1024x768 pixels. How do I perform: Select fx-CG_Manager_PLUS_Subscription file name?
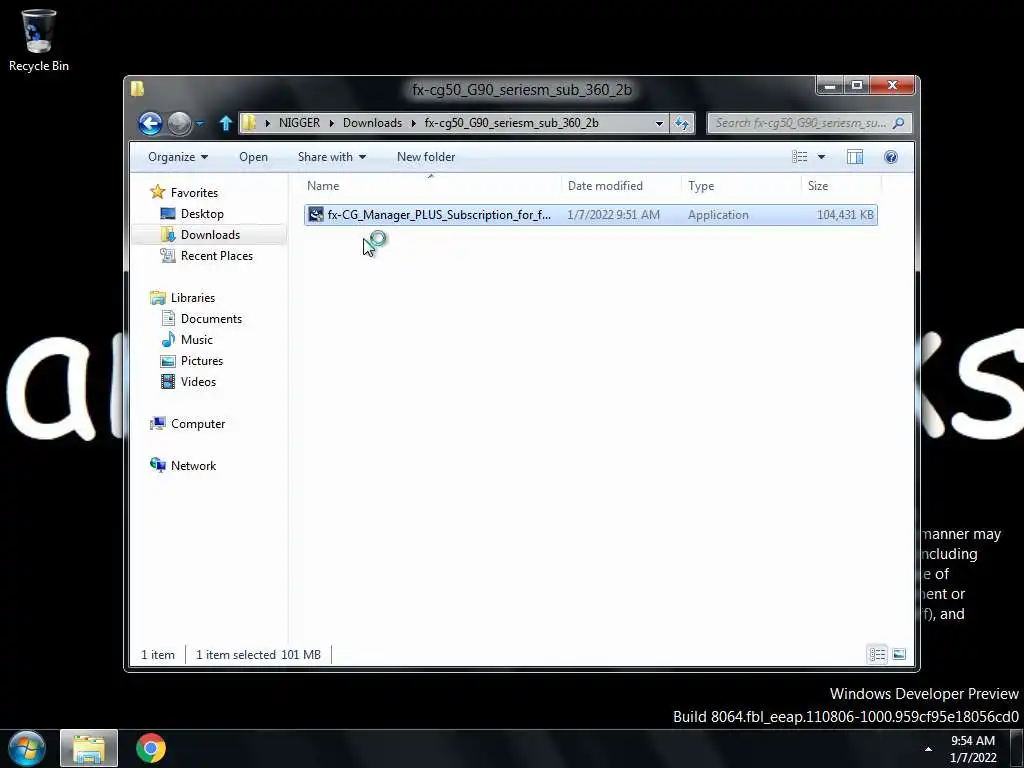click(x=439, y=215)
